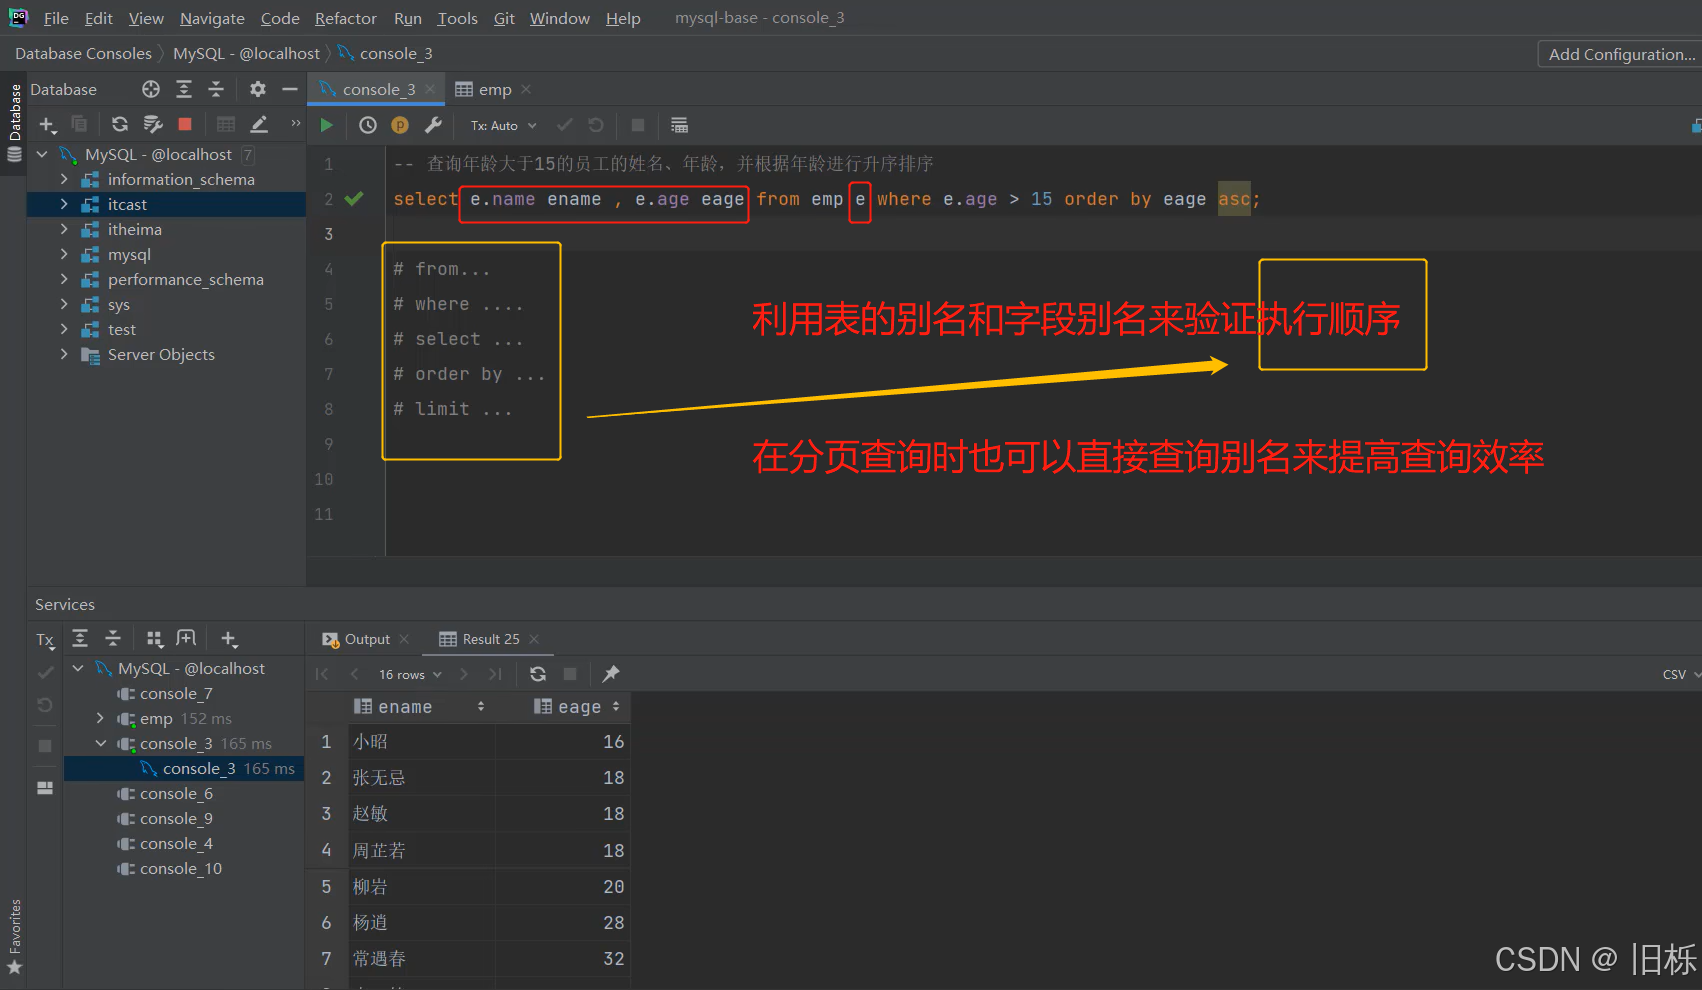Click the orange playground mode icon
This screenshot has height=990, width=1702.
pyautogui.click(x=400, y=125)
